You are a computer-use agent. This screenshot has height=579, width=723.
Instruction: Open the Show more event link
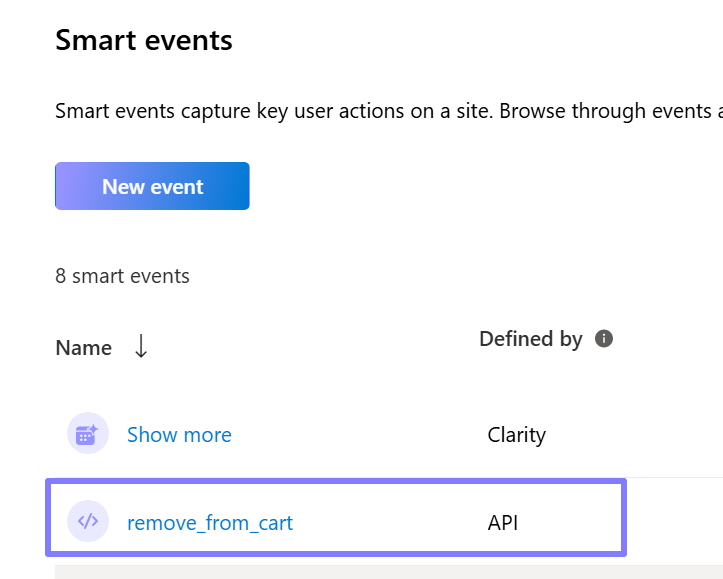pyautogui.click(x=179, y=434)
